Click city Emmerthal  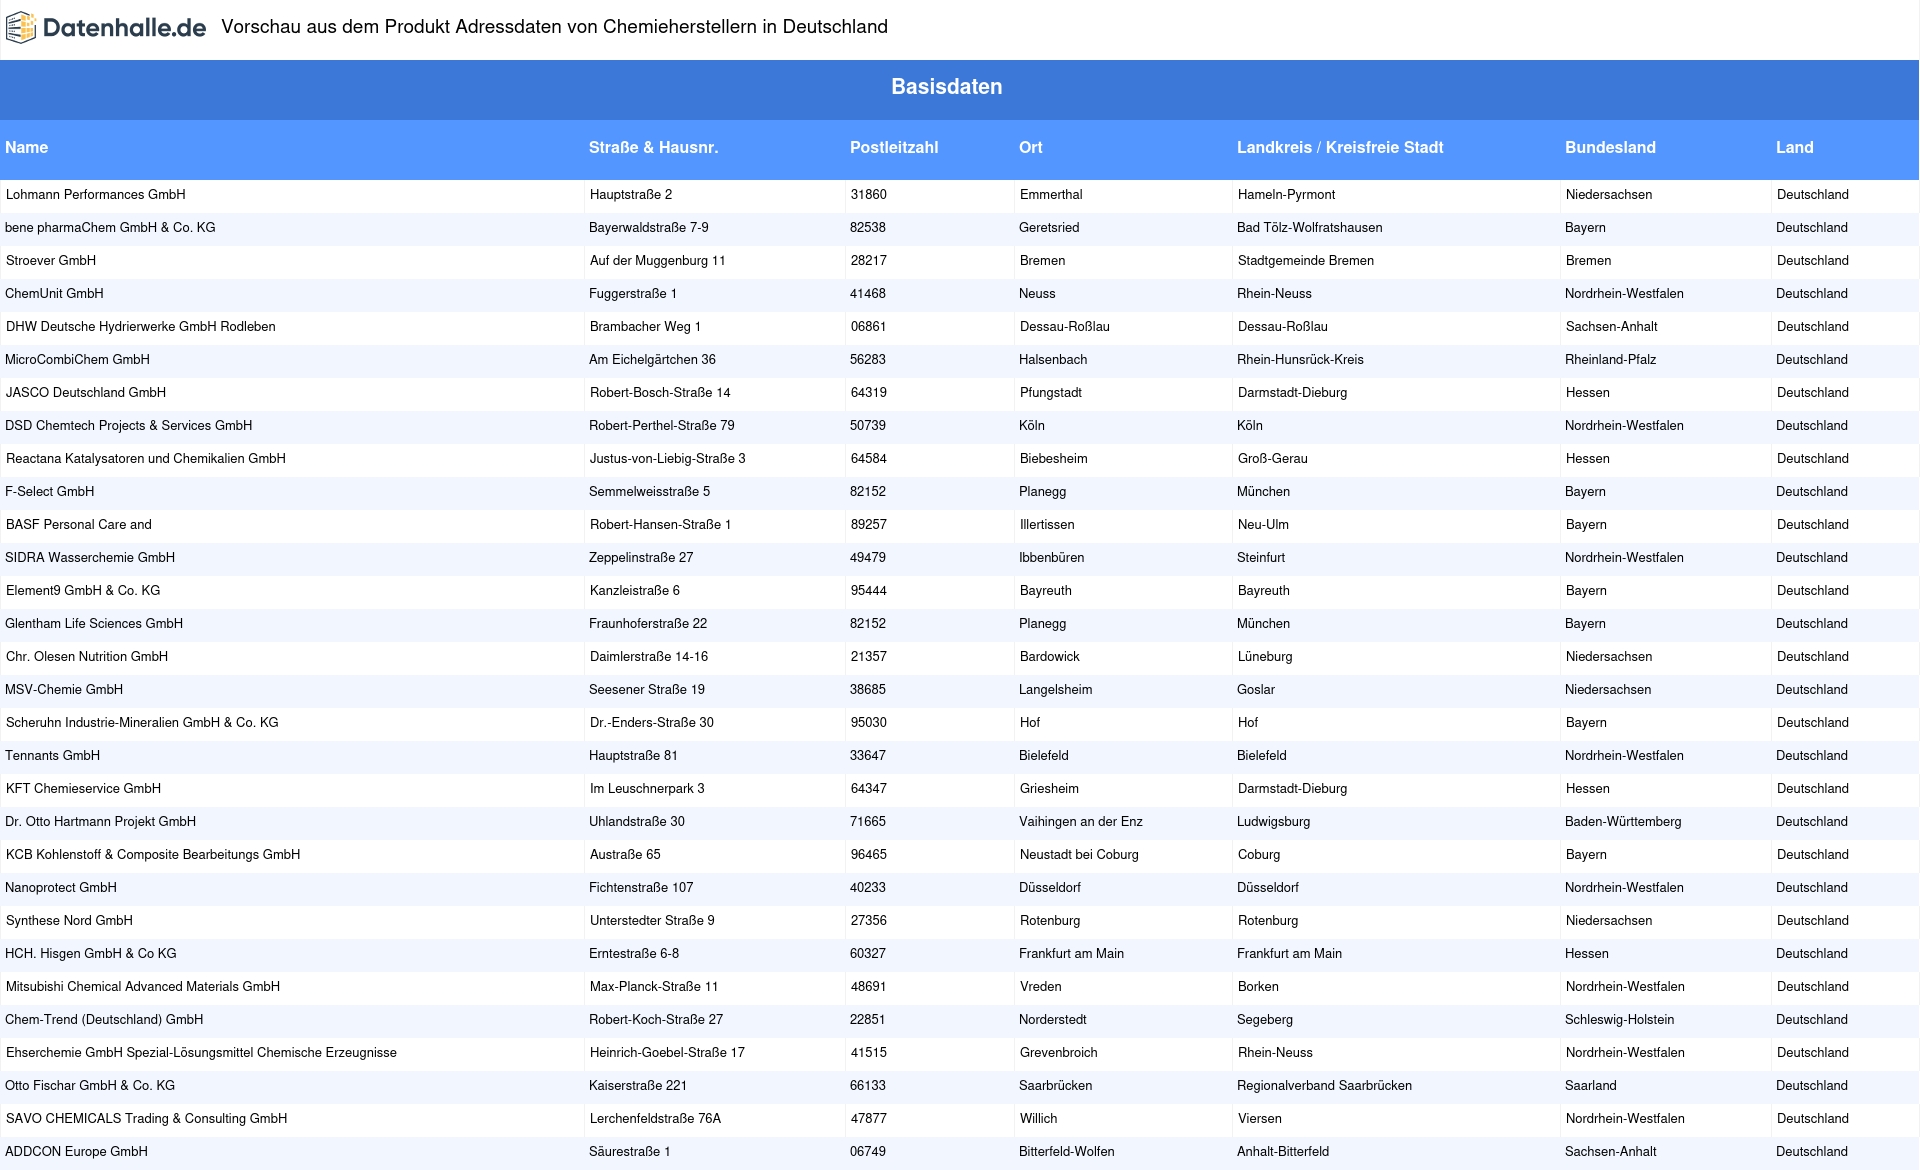coord(1051,195)
